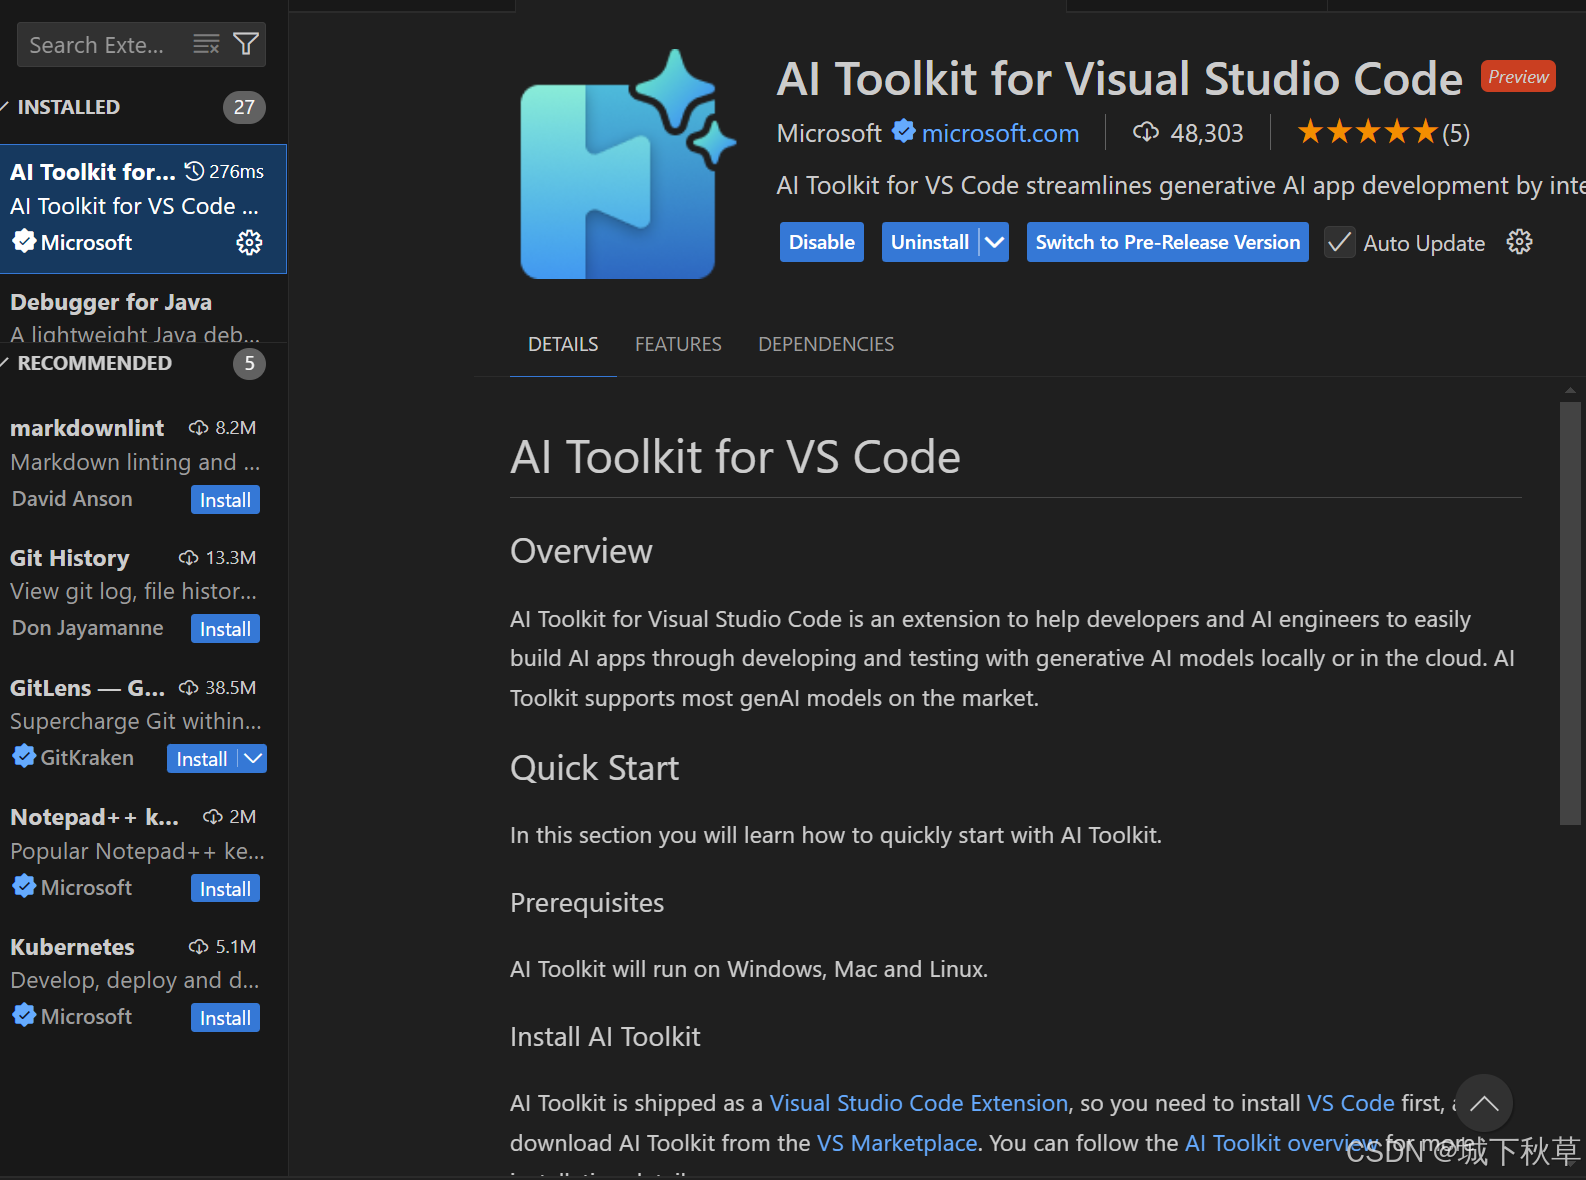Click the large AI Toolkit extension logo
The image size is (1586, 1180).
[x=627, y=165]
